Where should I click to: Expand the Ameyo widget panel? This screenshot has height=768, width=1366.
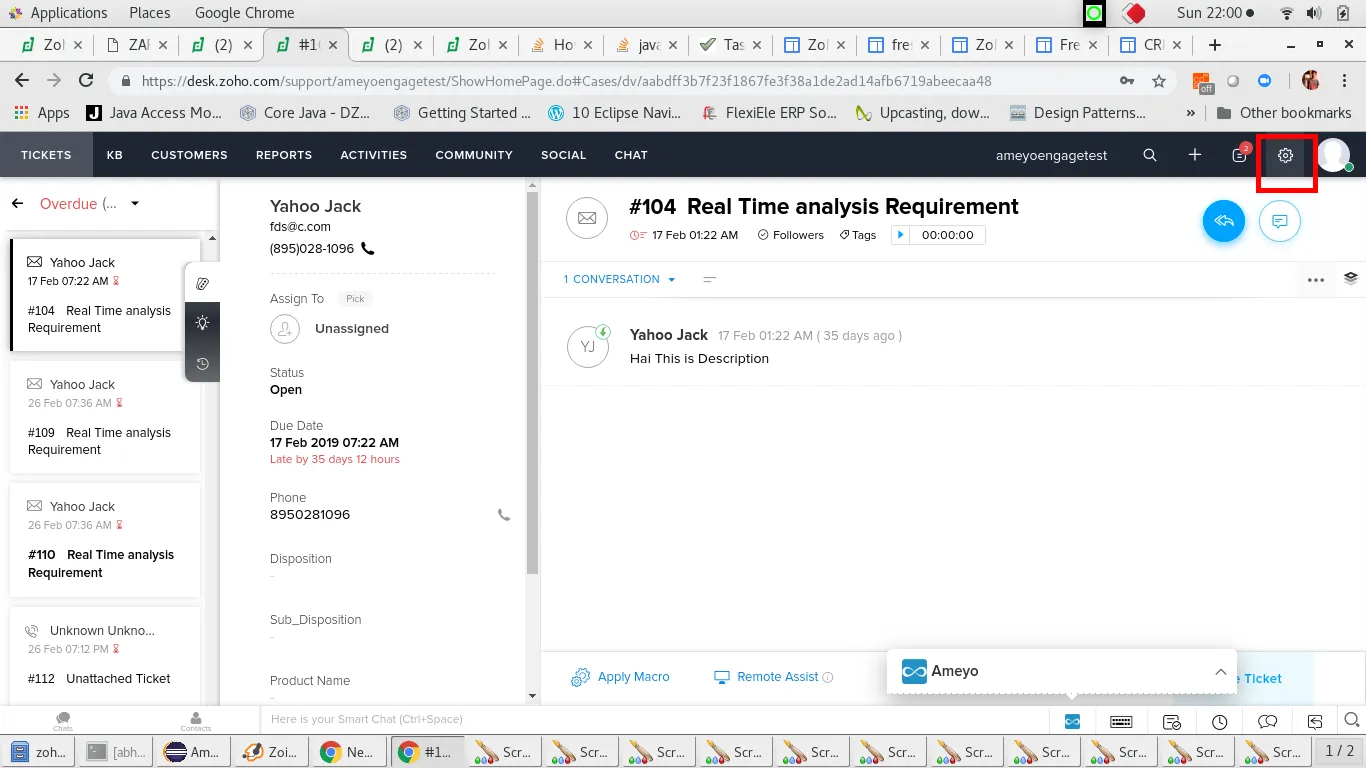(x=1220, y=672)
